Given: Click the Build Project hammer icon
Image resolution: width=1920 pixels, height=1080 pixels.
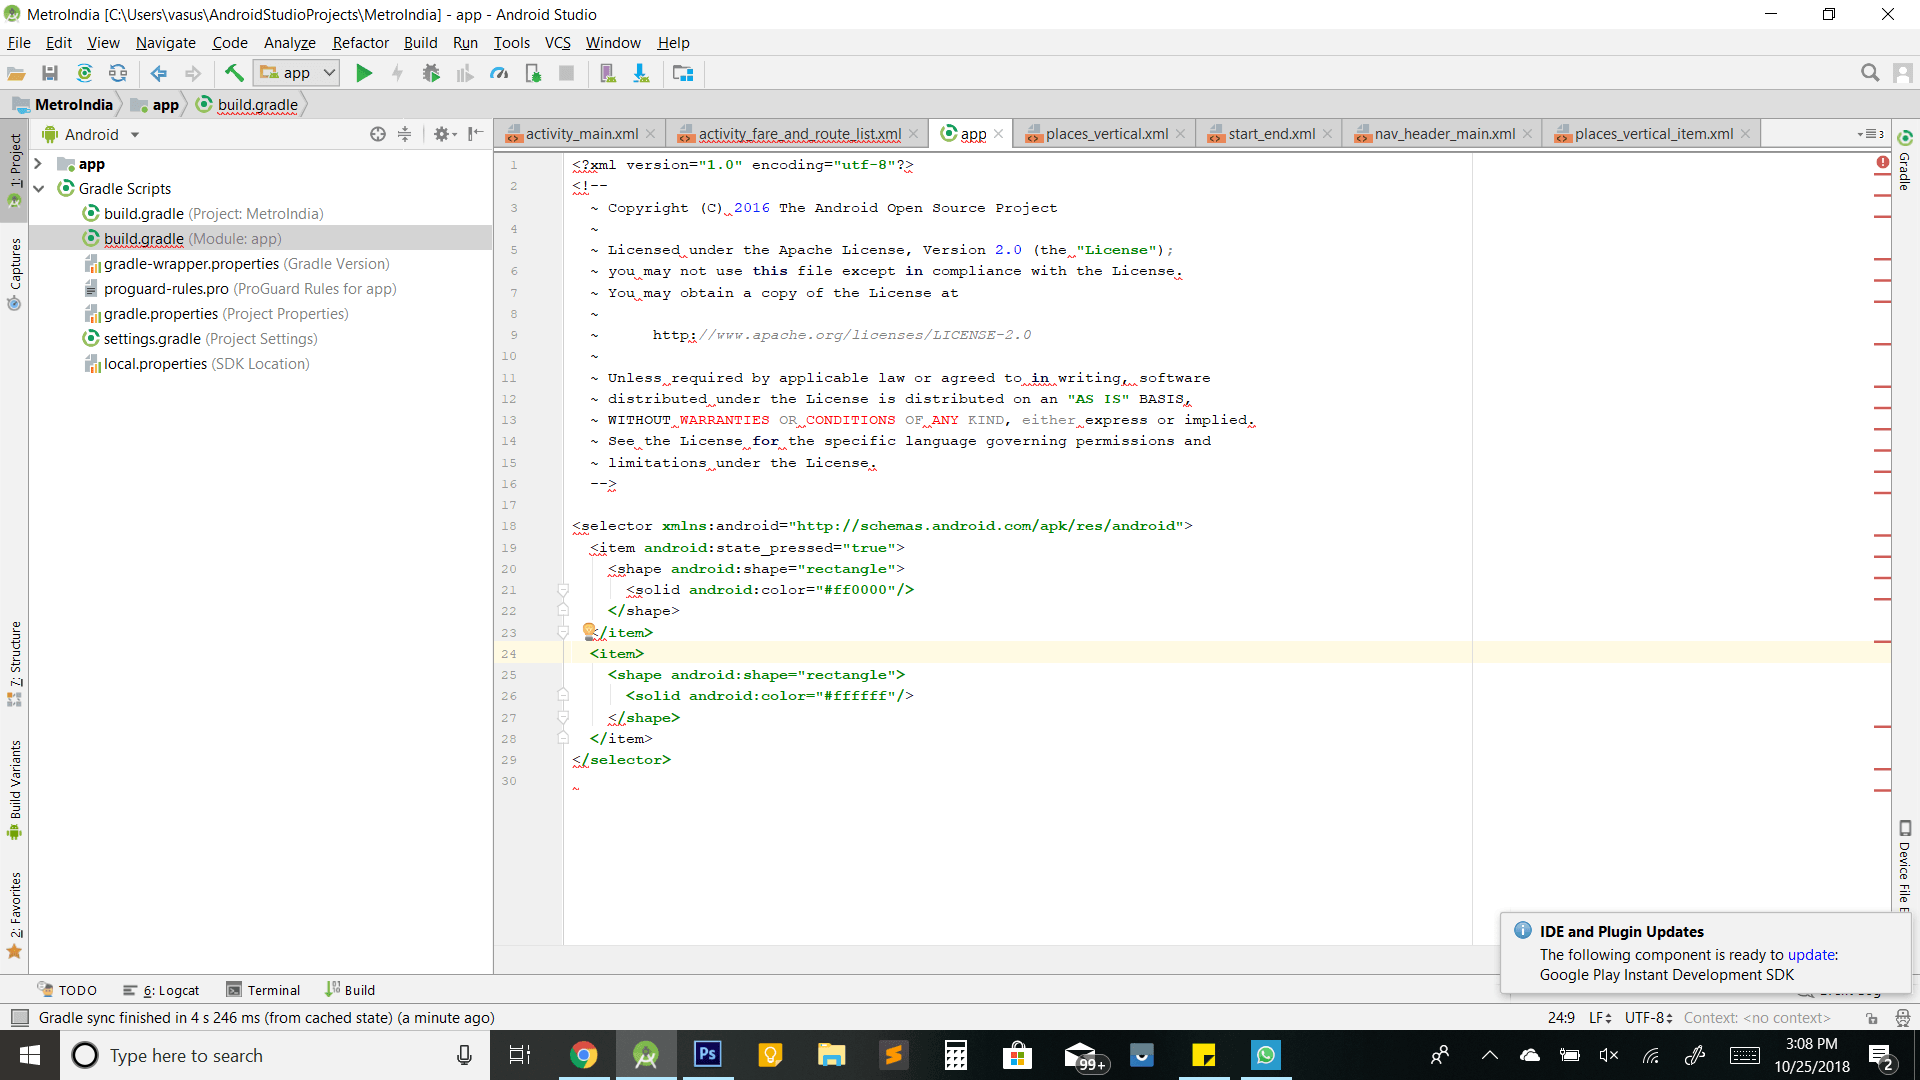Looking at the screenshot, I should pyautogui.click(x=233, y=73).
